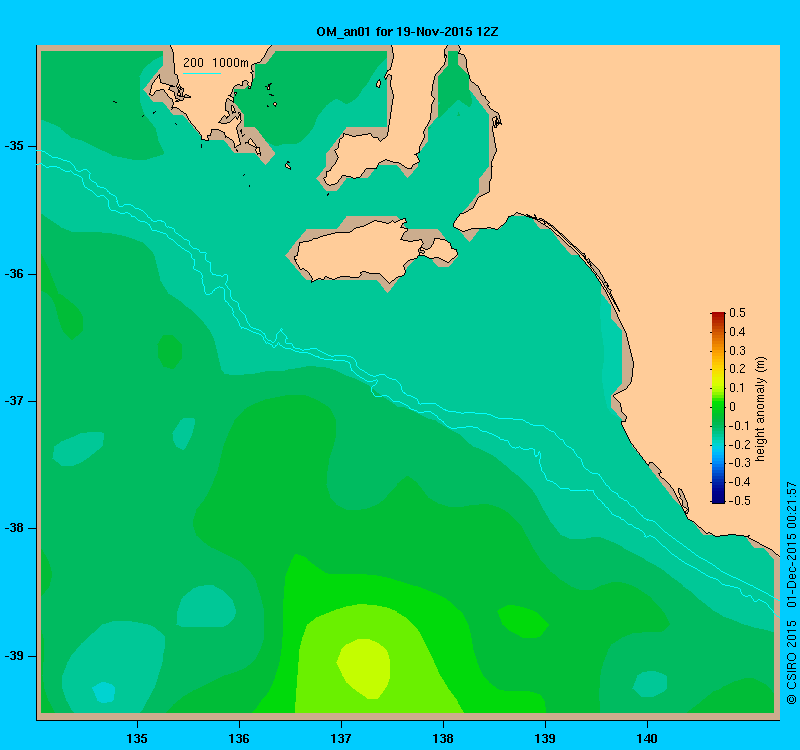This screenshot has width=800, height=750.
Task: Click color bar value 0.1
Action: point(737,388)
